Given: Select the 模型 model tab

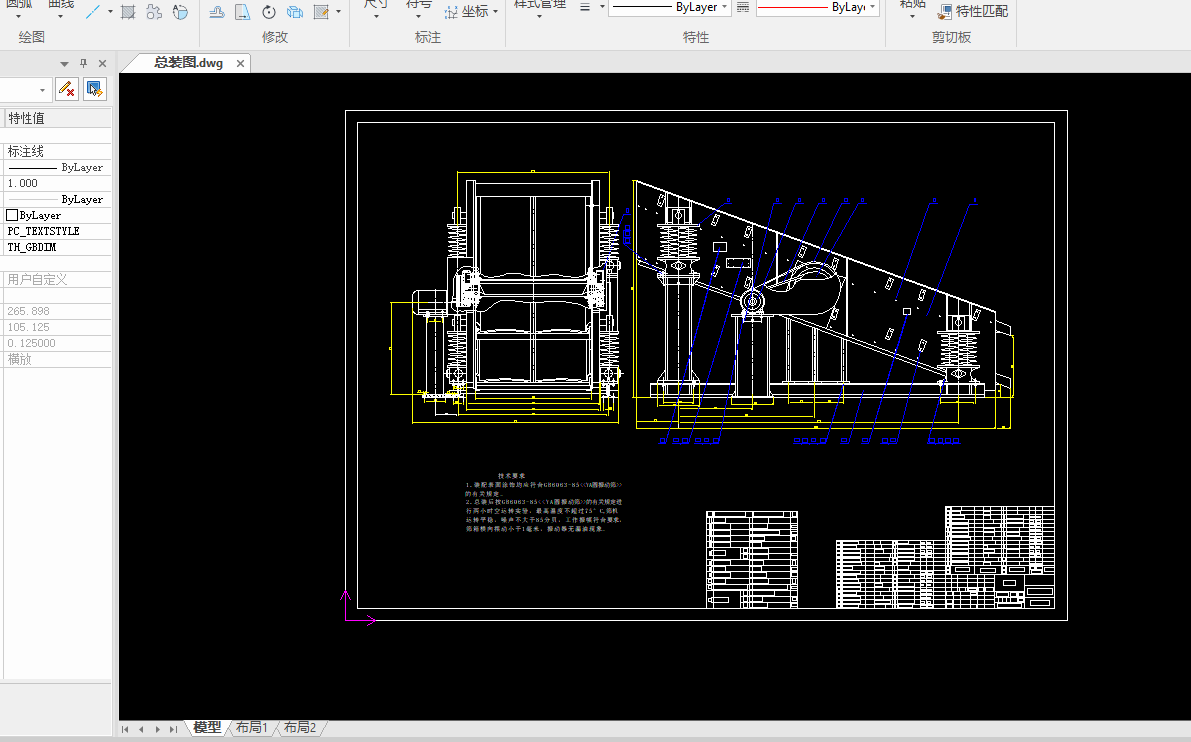Looking at the screenshot, I should click(207, 728).
